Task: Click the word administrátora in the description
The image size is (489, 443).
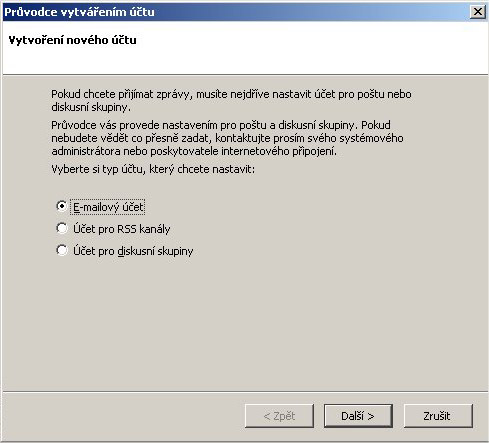Action: (x=86, y=151)
